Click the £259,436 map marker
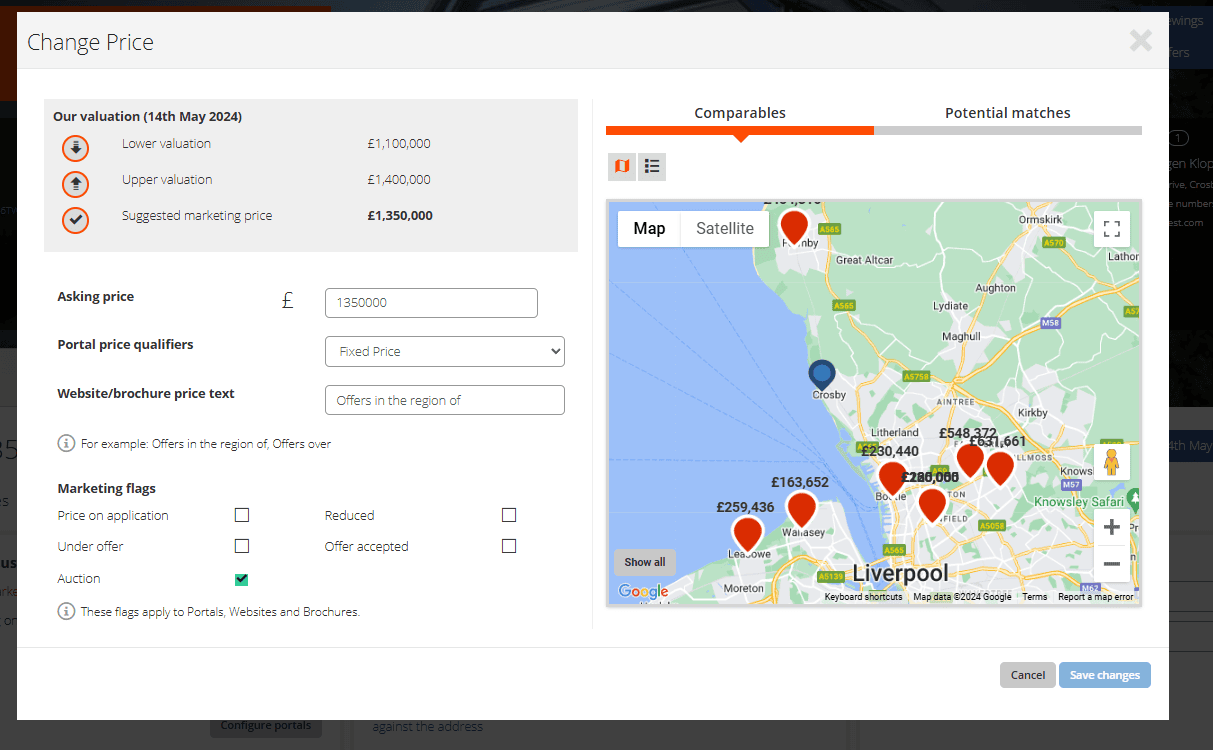The width and height of the screenshot is (1213, 750). tap(747, 533)
